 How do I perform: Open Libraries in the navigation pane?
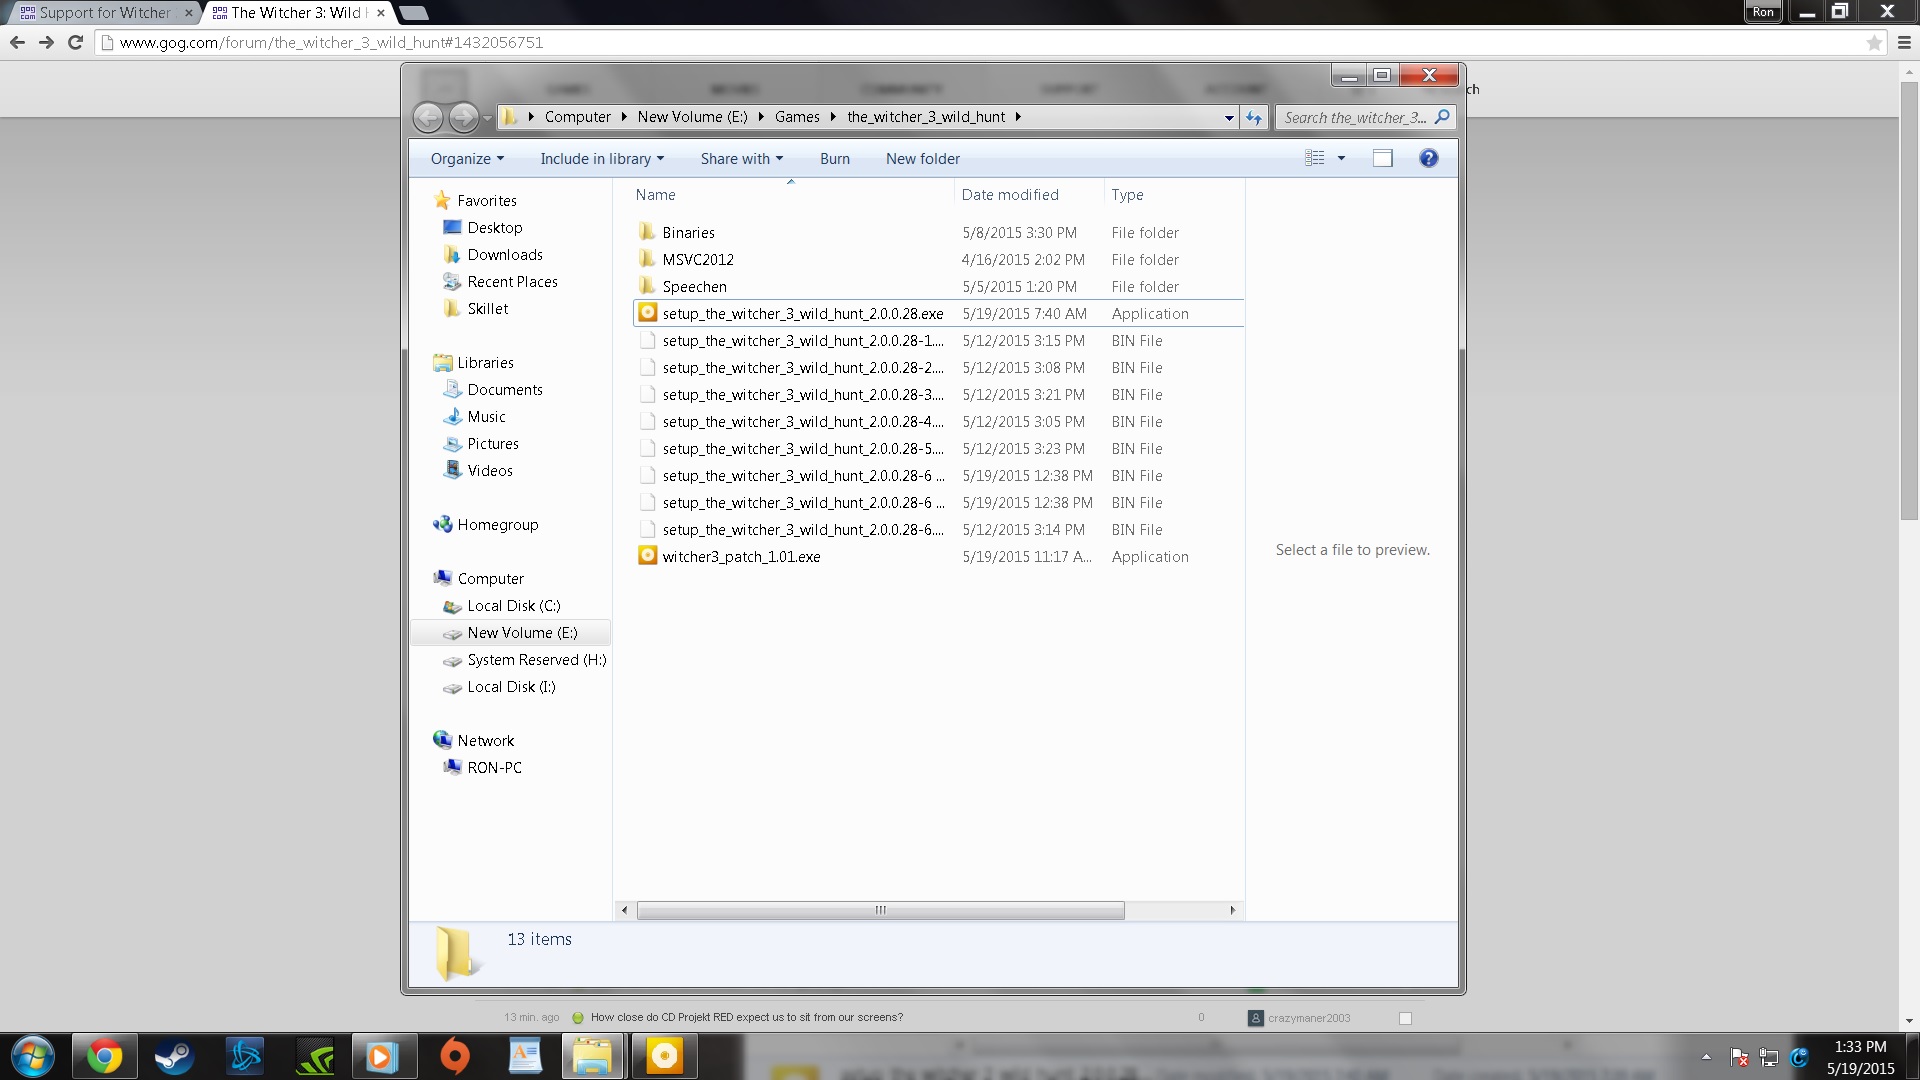[x=485, y=363]
